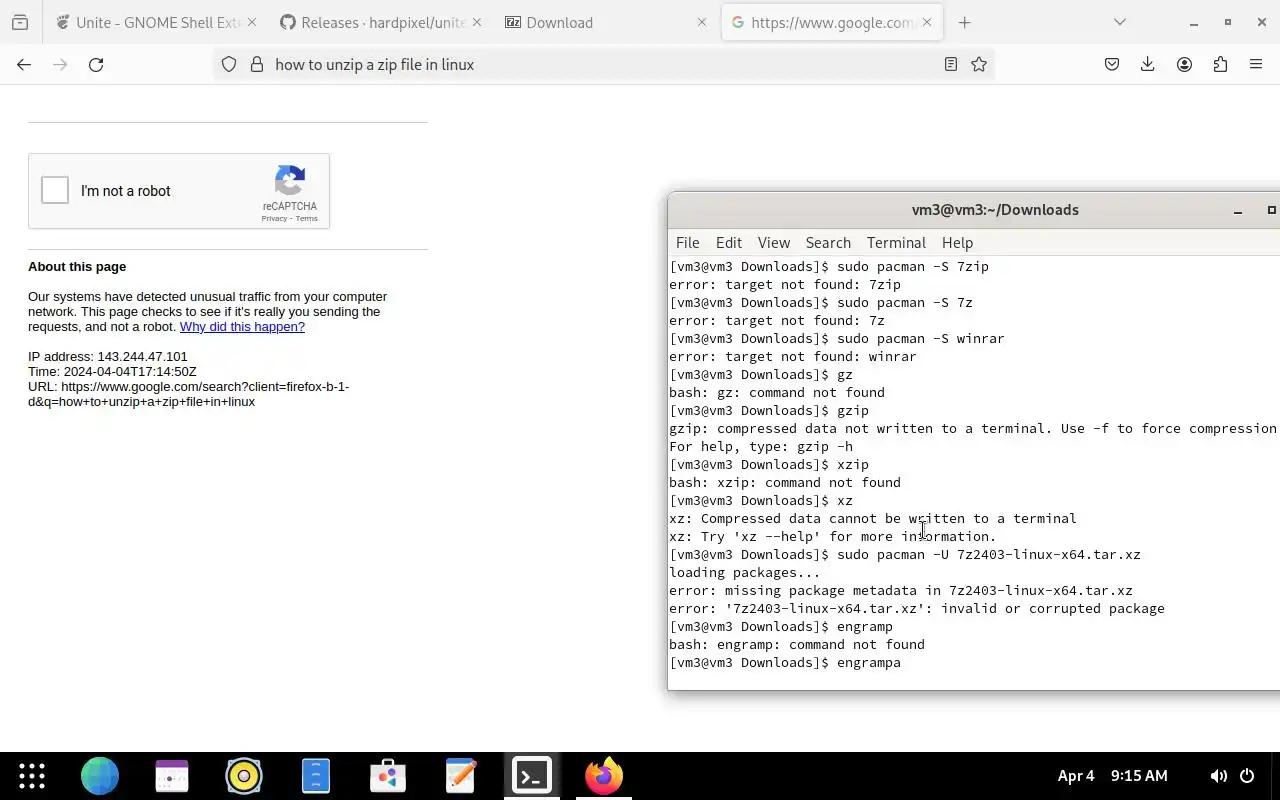This screenshot has width=1280, height=800.
Task: Switch to Firefox in the dock
Action: [604, 776]
